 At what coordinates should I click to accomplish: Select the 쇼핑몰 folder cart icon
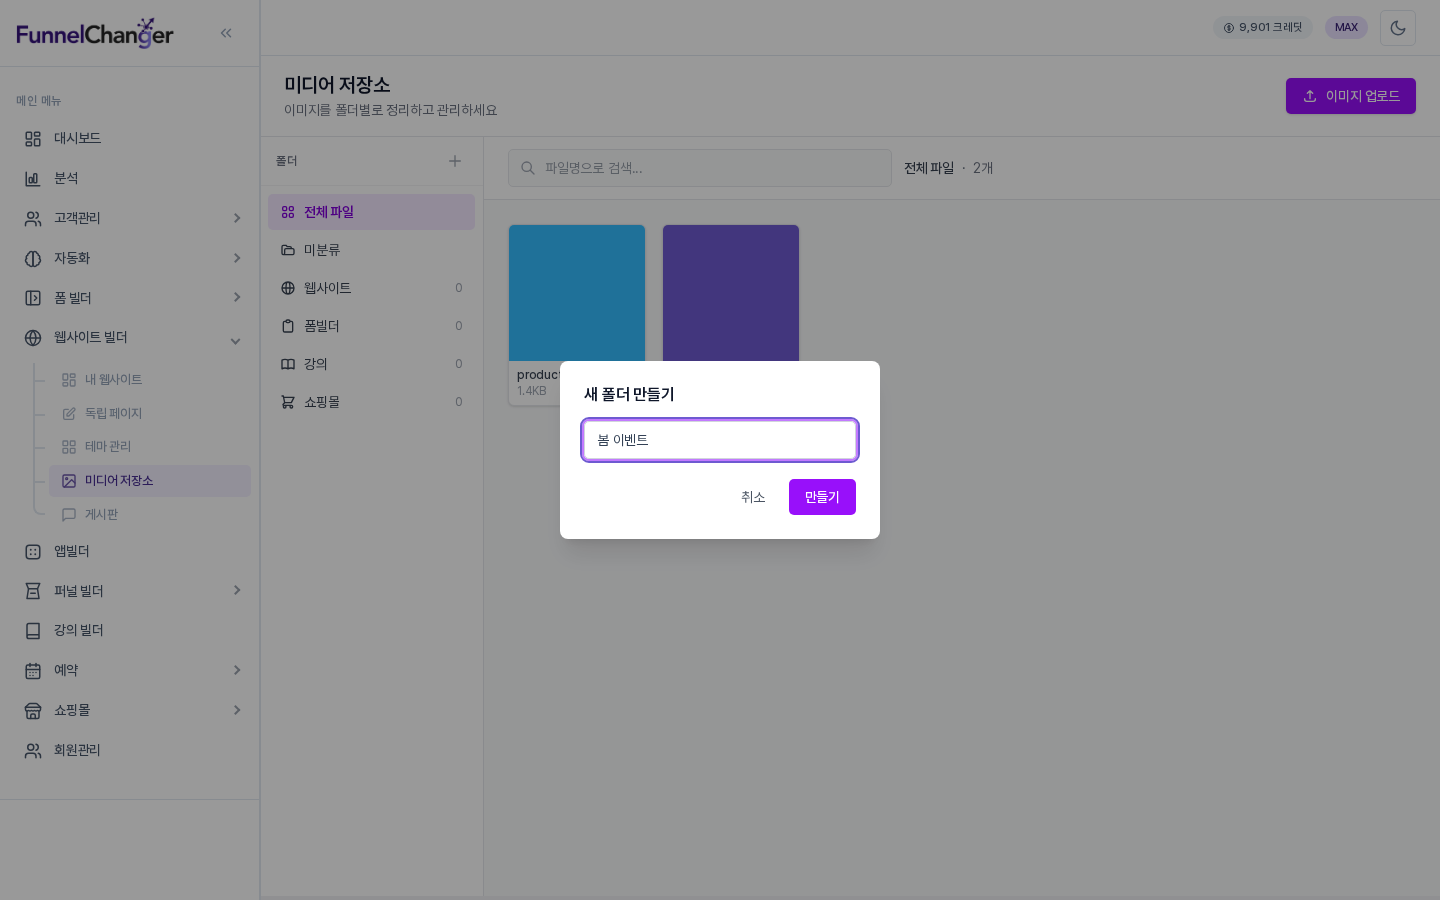click(x=288, y=402)
